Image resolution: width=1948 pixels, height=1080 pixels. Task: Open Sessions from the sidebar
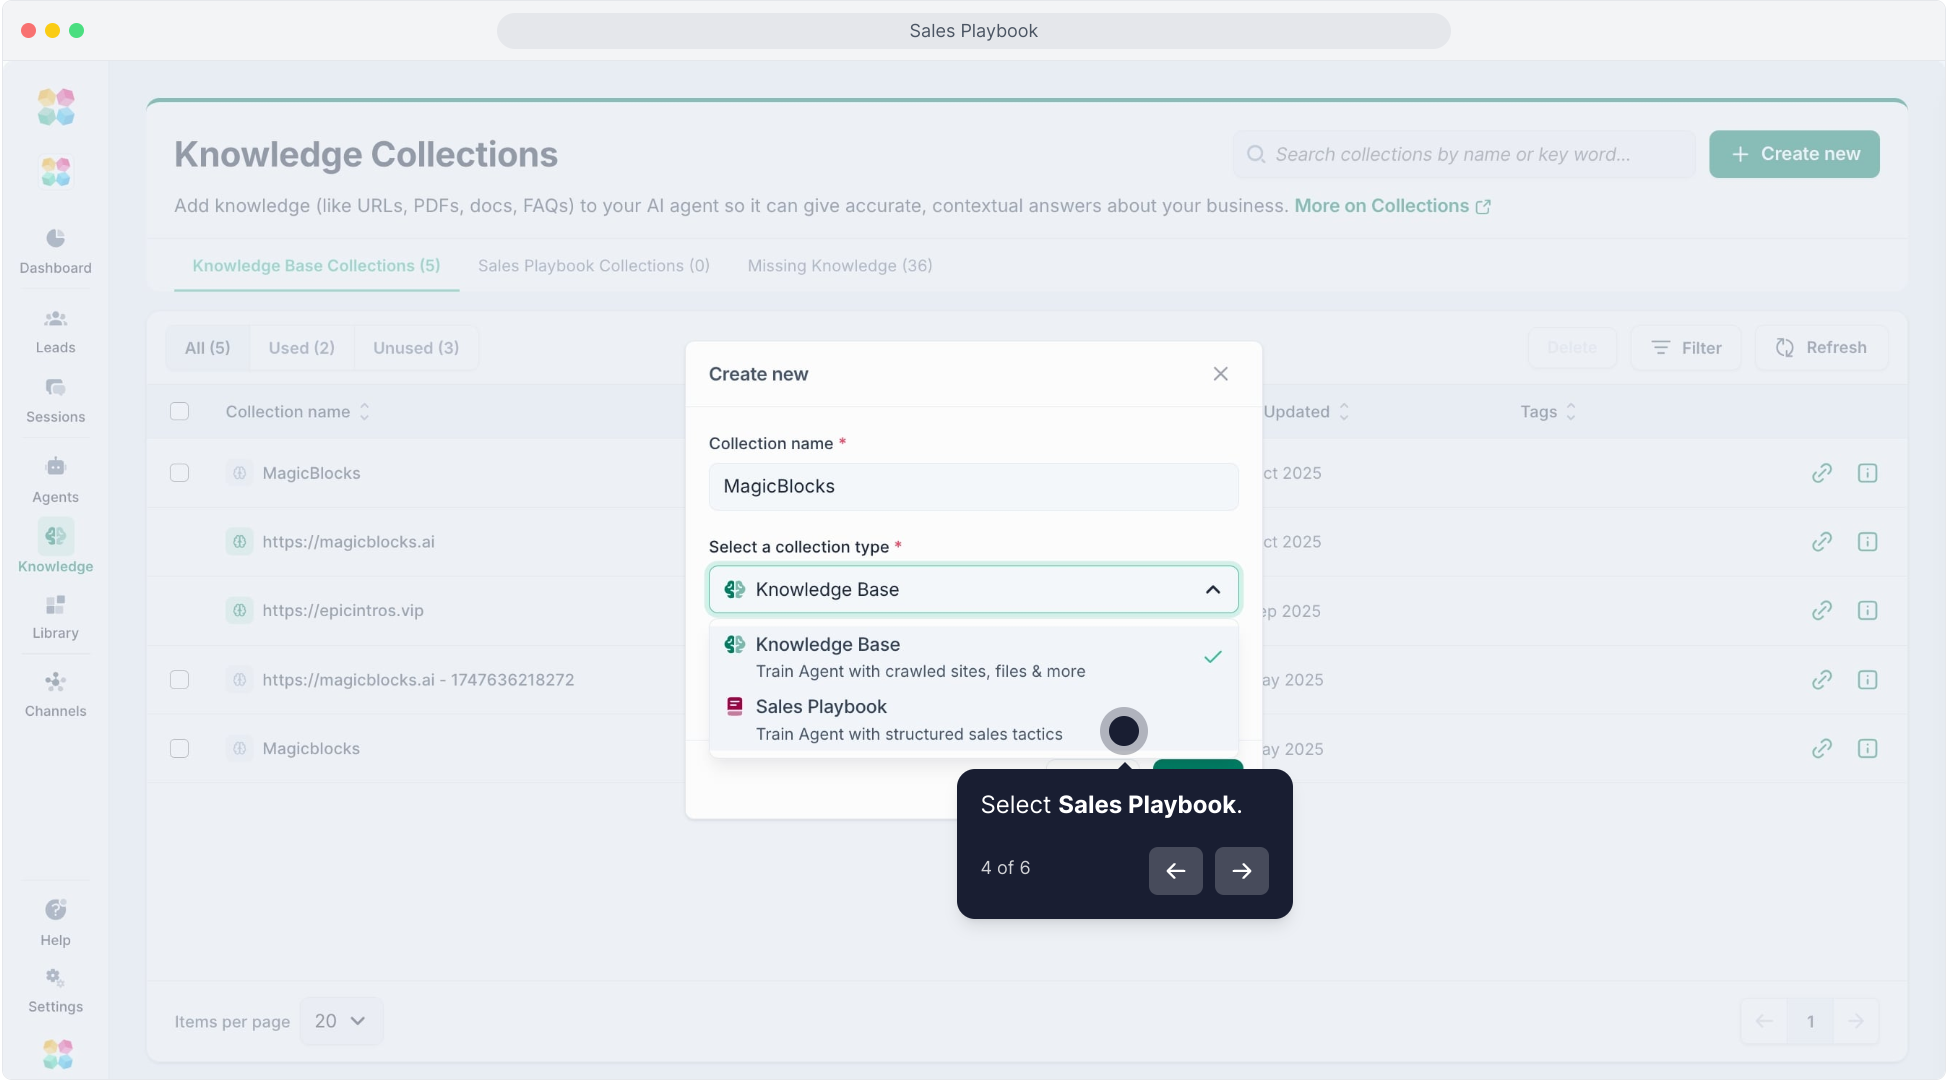click(55, 388)
